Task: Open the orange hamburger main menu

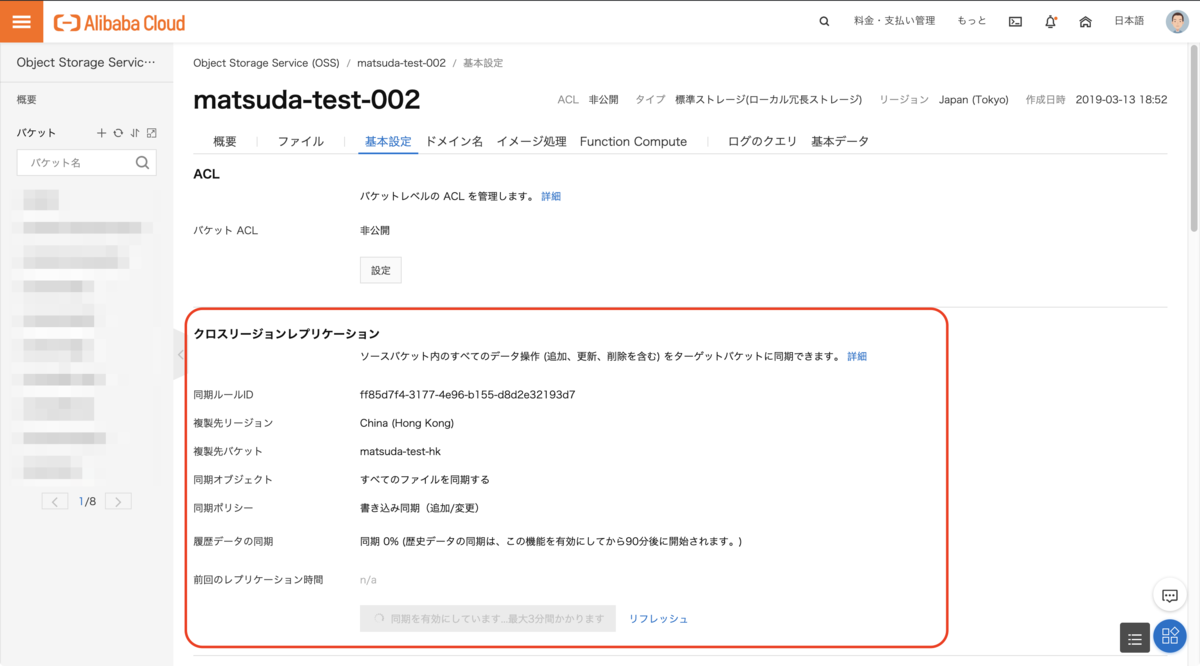Action: [21, 21]
